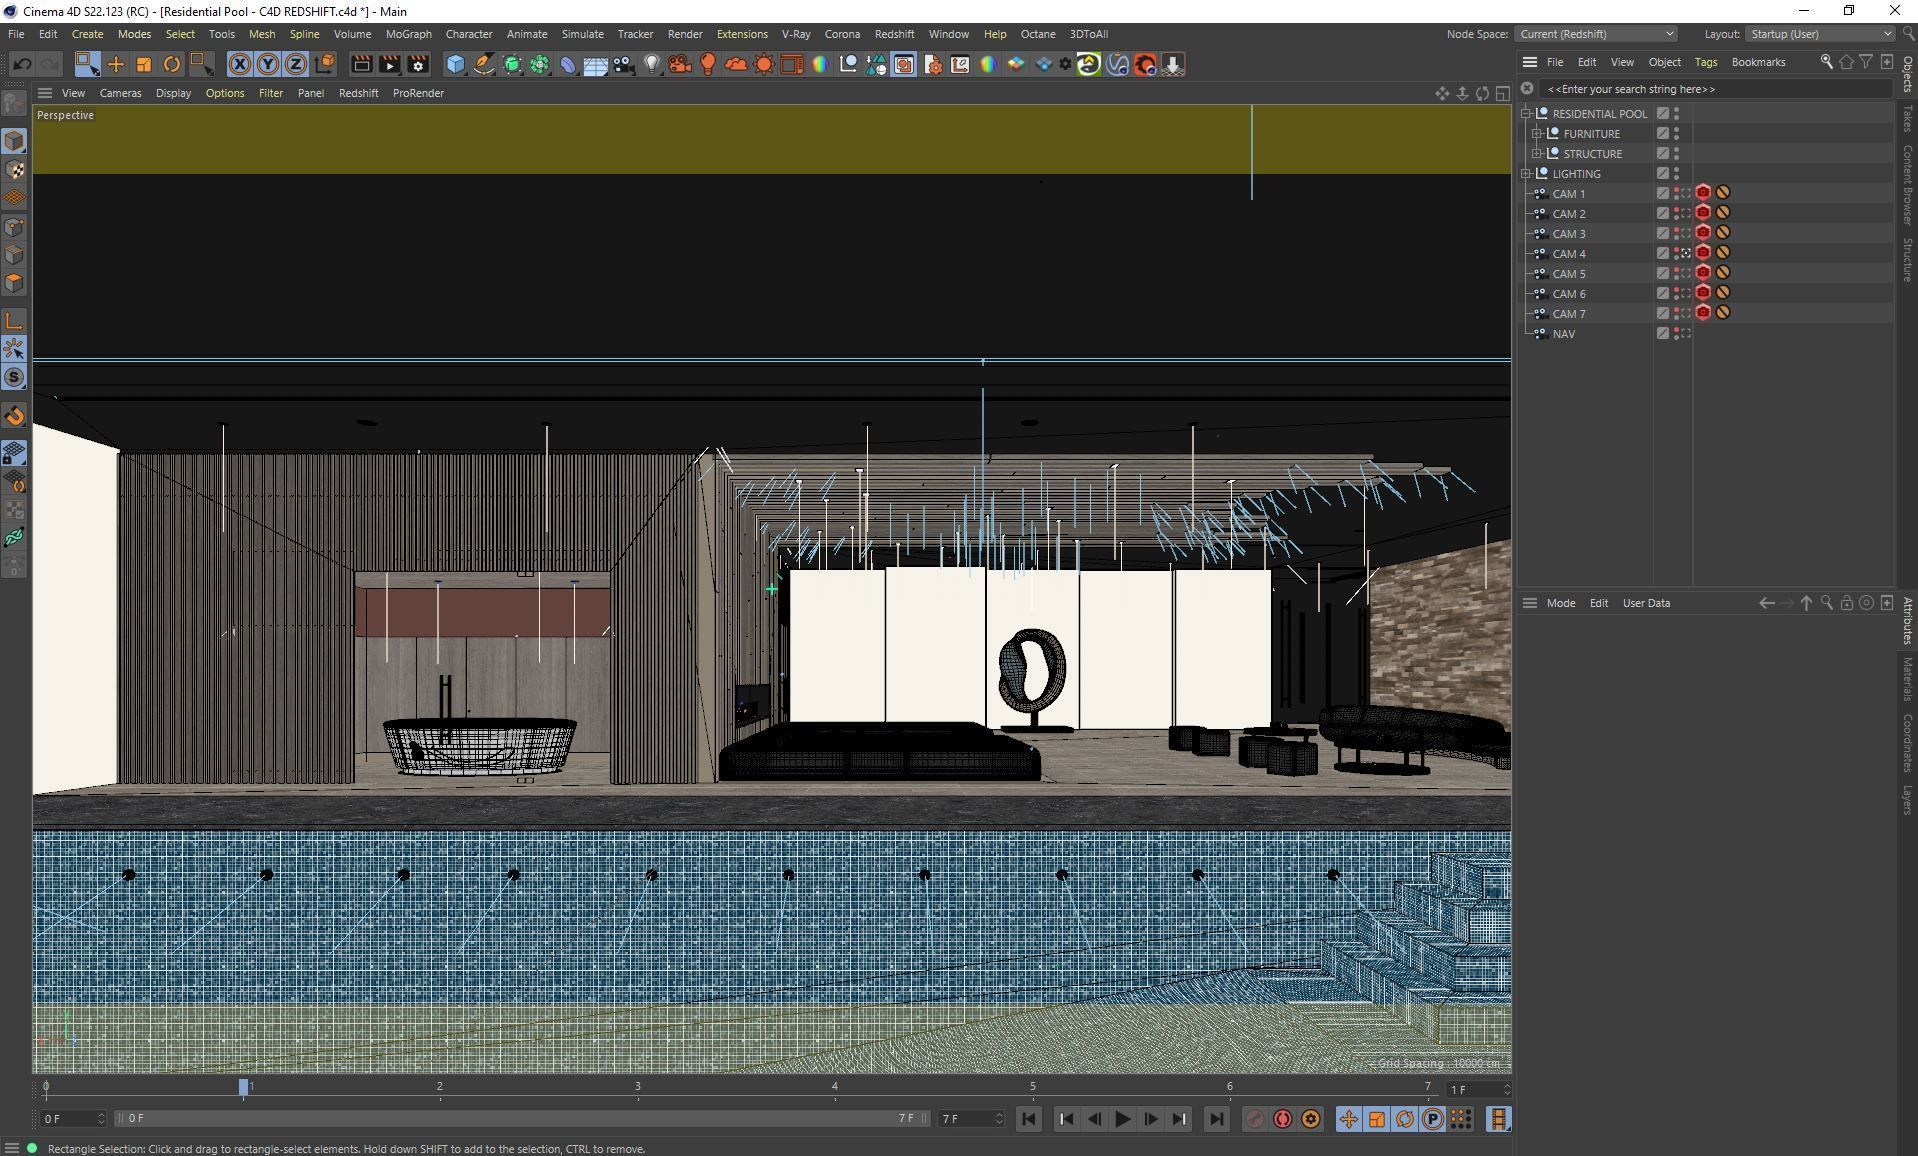The image size is (1918, 1156).
Task: Click Redshift camera tag on CAM 6
Action: tap(1703, 293)
